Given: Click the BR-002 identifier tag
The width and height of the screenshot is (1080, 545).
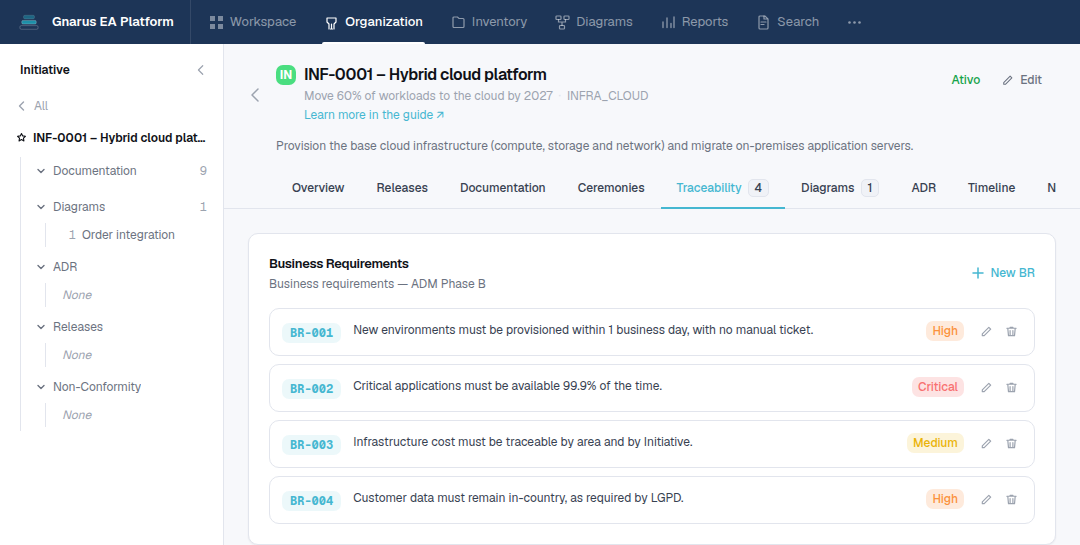Looking at the screenshot, I should tap(311, 388).
